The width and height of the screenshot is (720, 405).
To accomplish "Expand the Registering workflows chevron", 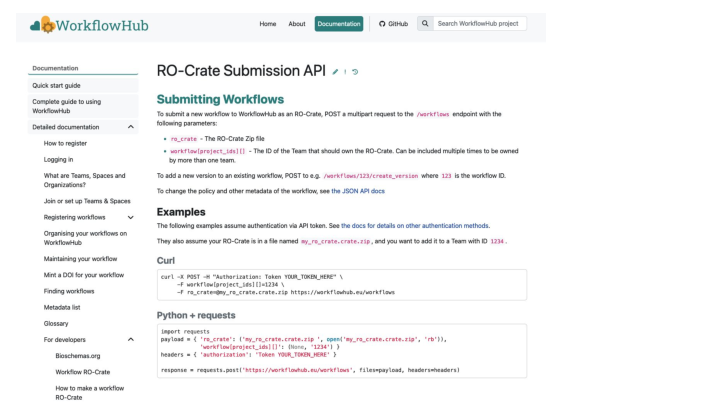I will [131, 218].
